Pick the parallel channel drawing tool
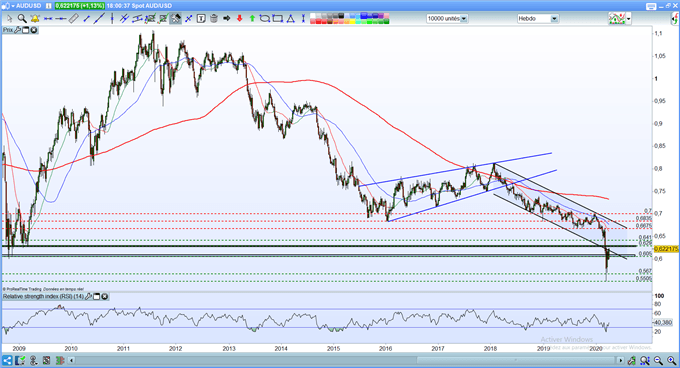Image resolution: width=680 pixels, height=368 pixels. (x=137, y=19)
